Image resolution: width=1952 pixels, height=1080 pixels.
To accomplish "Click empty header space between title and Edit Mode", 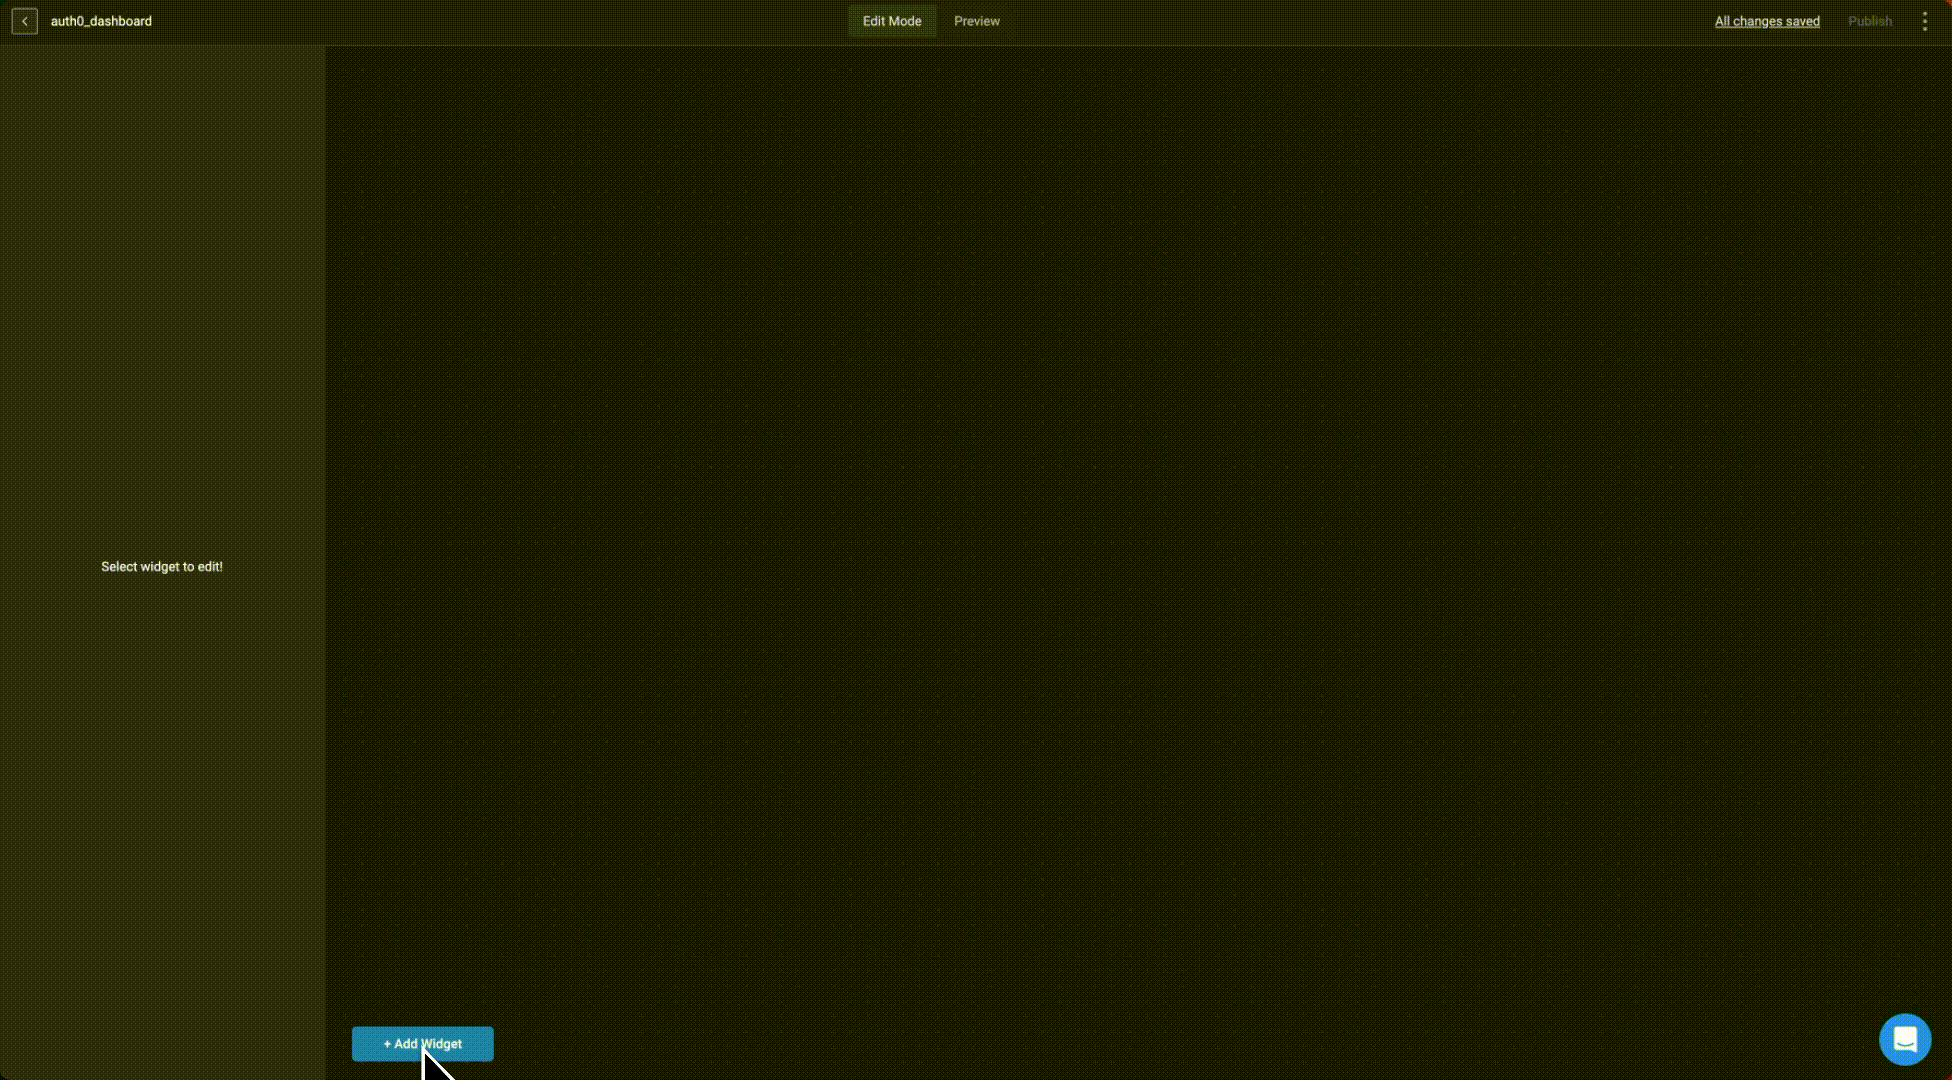I will point(500,21).
